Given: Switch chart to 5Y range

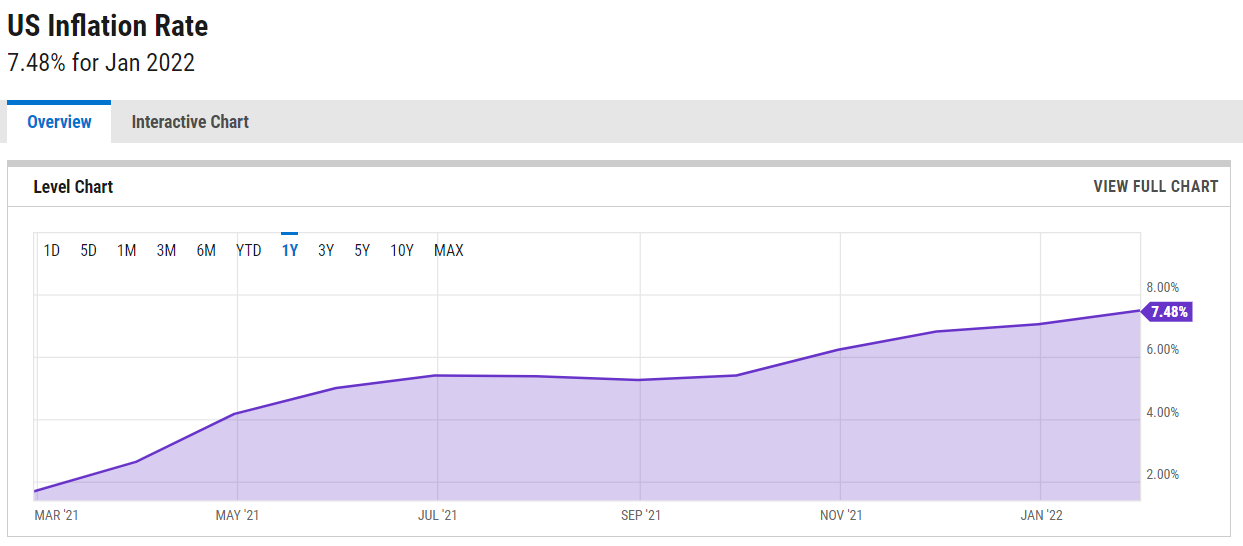Looking at the screenshot, I should point(362,250).
